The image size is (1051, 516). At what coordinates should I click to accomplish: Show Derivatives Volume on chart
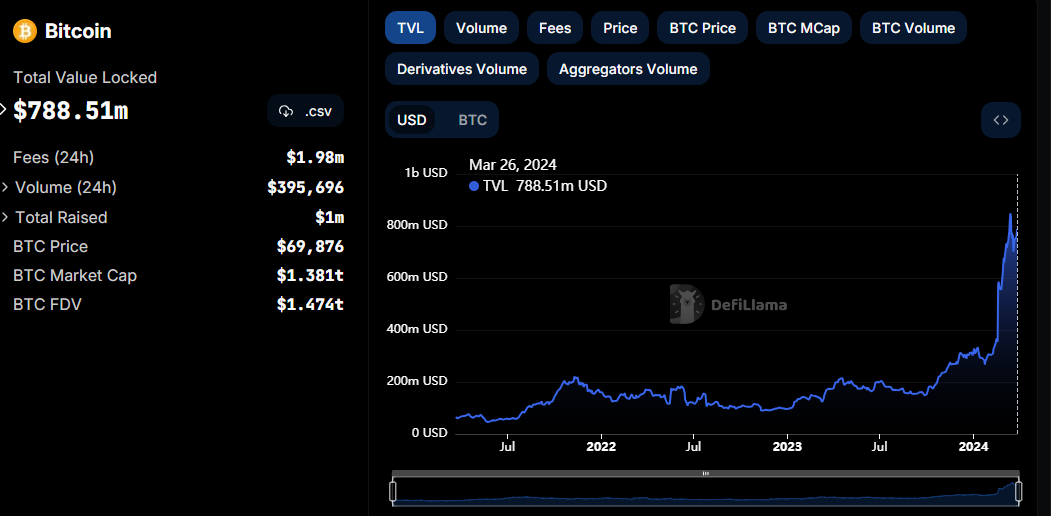pos(462,68)
